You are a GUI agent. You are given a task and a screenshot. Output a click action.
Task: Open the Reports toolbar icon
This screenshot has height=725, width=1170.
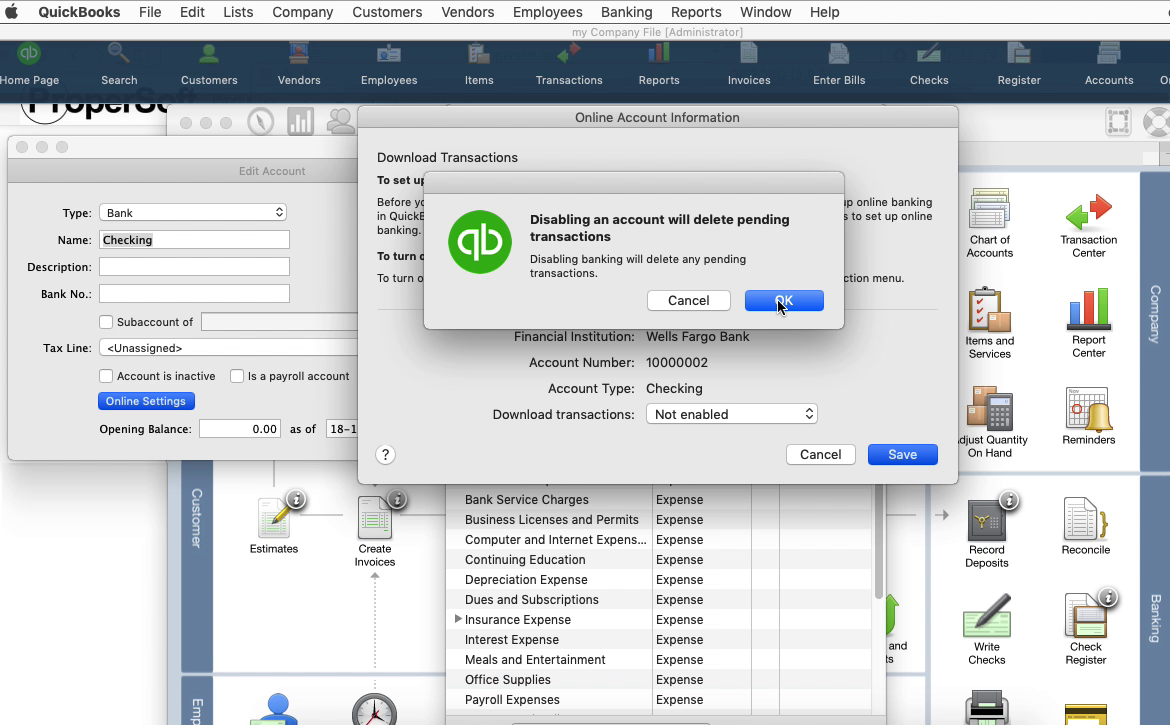pos(659,65)
